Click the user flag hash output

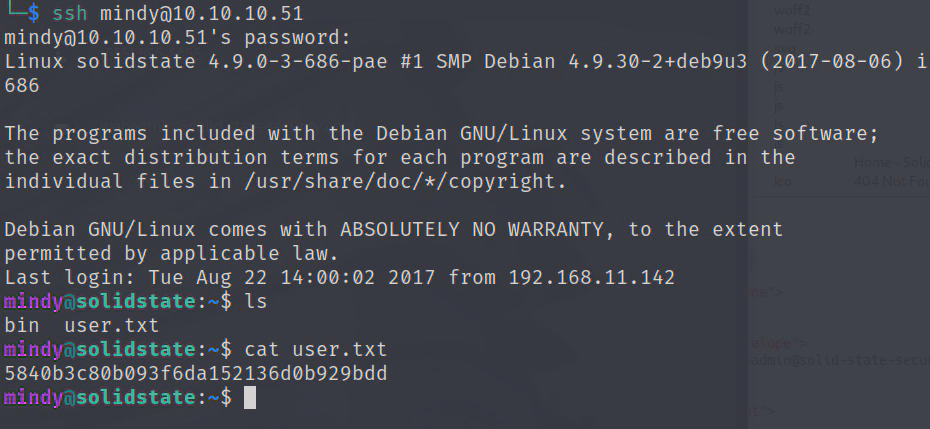point(196,374)
